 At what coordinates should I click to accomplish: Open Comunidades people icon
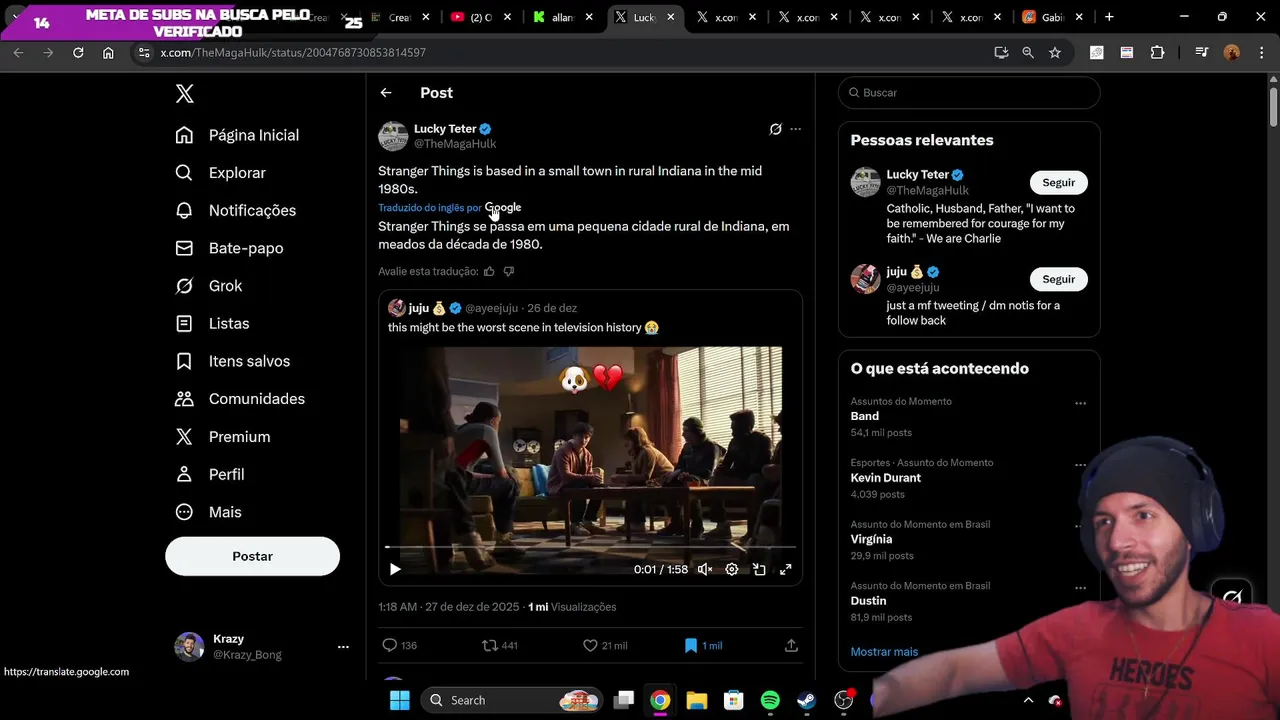[184, 399]
